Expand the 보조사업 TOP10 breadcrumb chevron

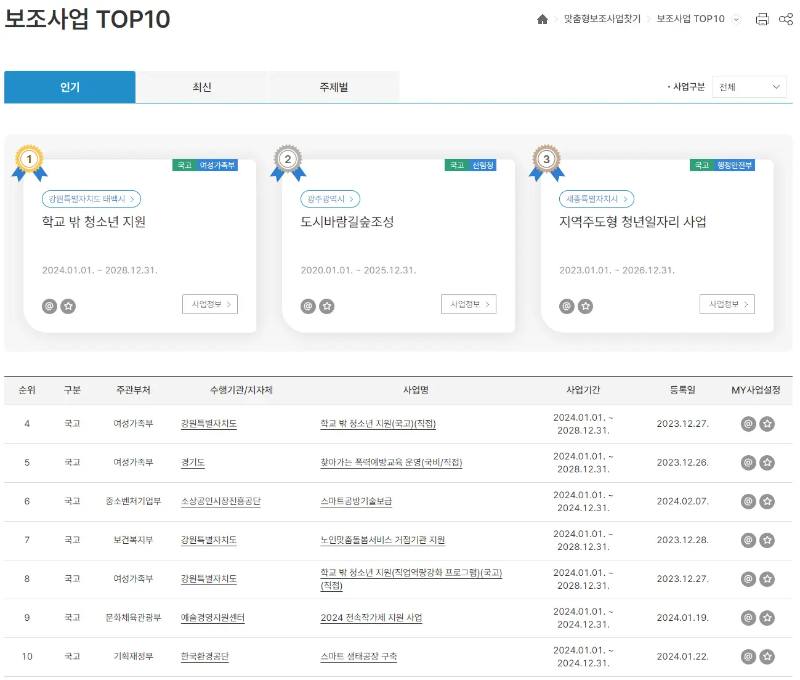[x=737, y=17]
